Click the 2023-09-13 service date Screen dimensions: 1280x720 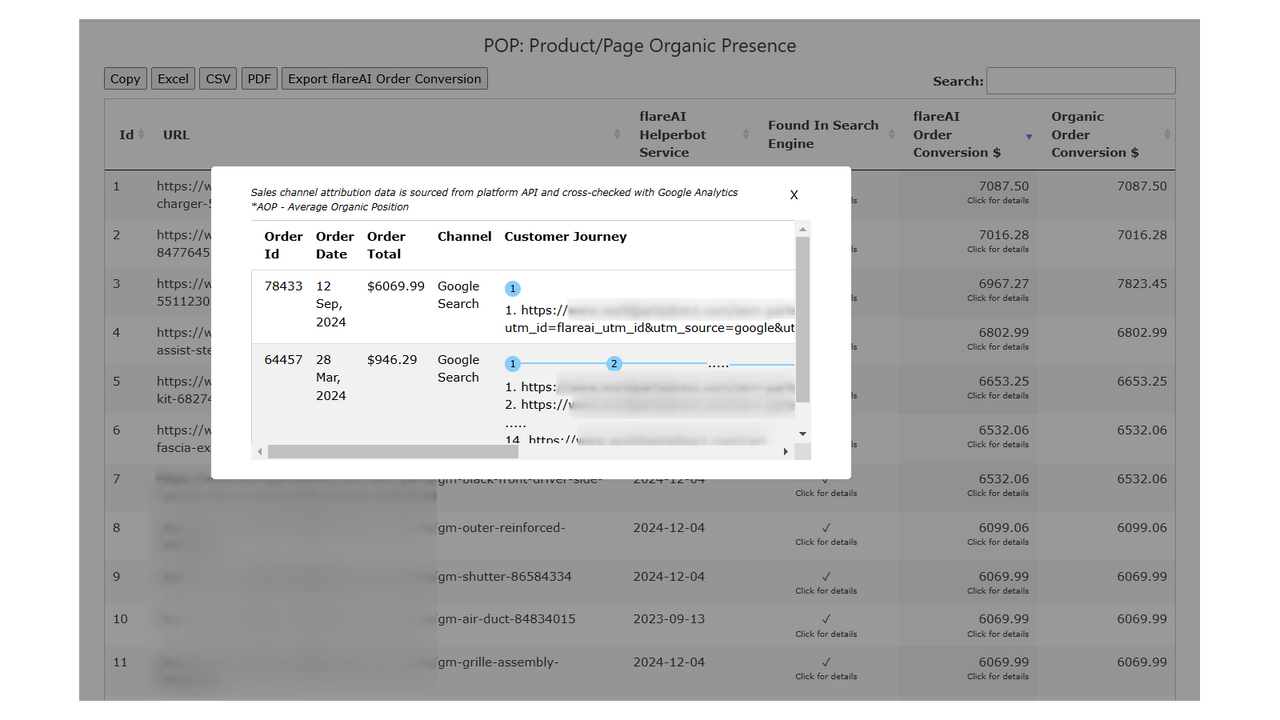point(669,619)
